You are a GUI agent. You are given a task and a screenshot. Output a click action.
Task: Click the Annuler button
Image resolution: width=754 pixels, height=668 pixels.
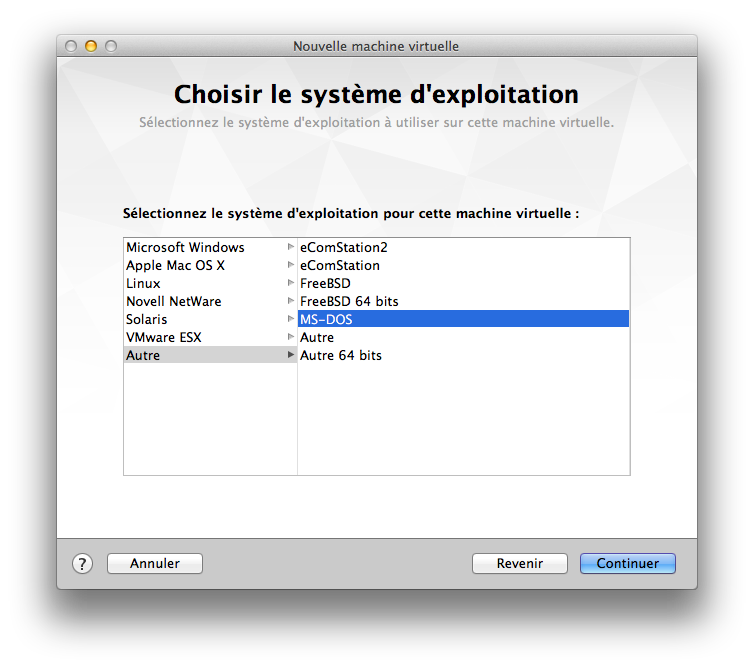(x=155, y=563)
